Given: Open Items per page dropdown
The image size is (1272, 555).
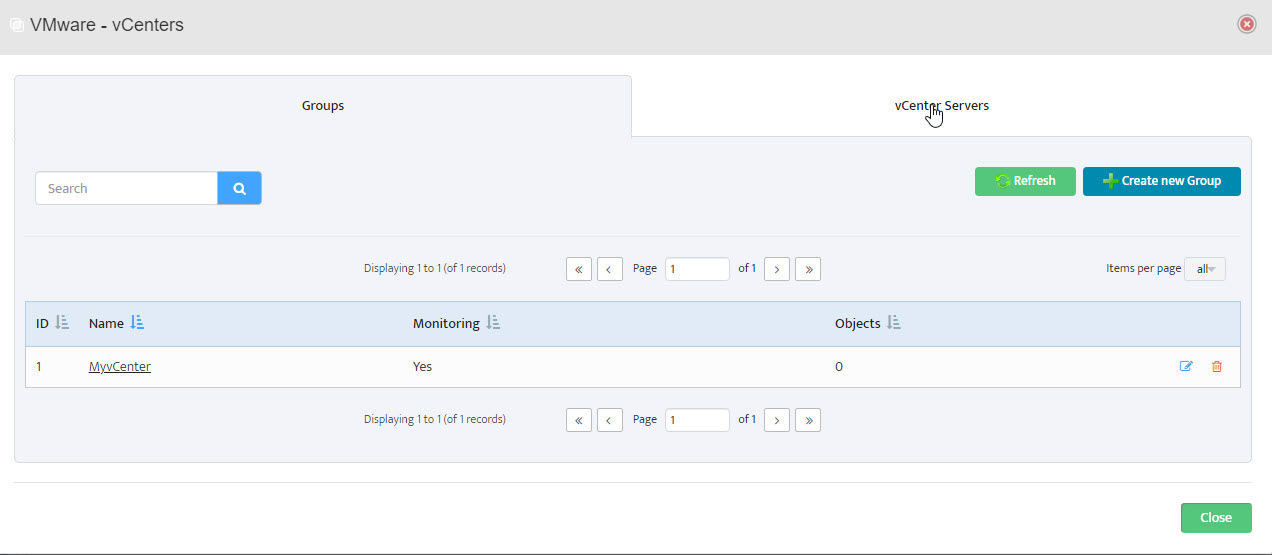Looking at the screenshot, I should tap(1205, 269).
